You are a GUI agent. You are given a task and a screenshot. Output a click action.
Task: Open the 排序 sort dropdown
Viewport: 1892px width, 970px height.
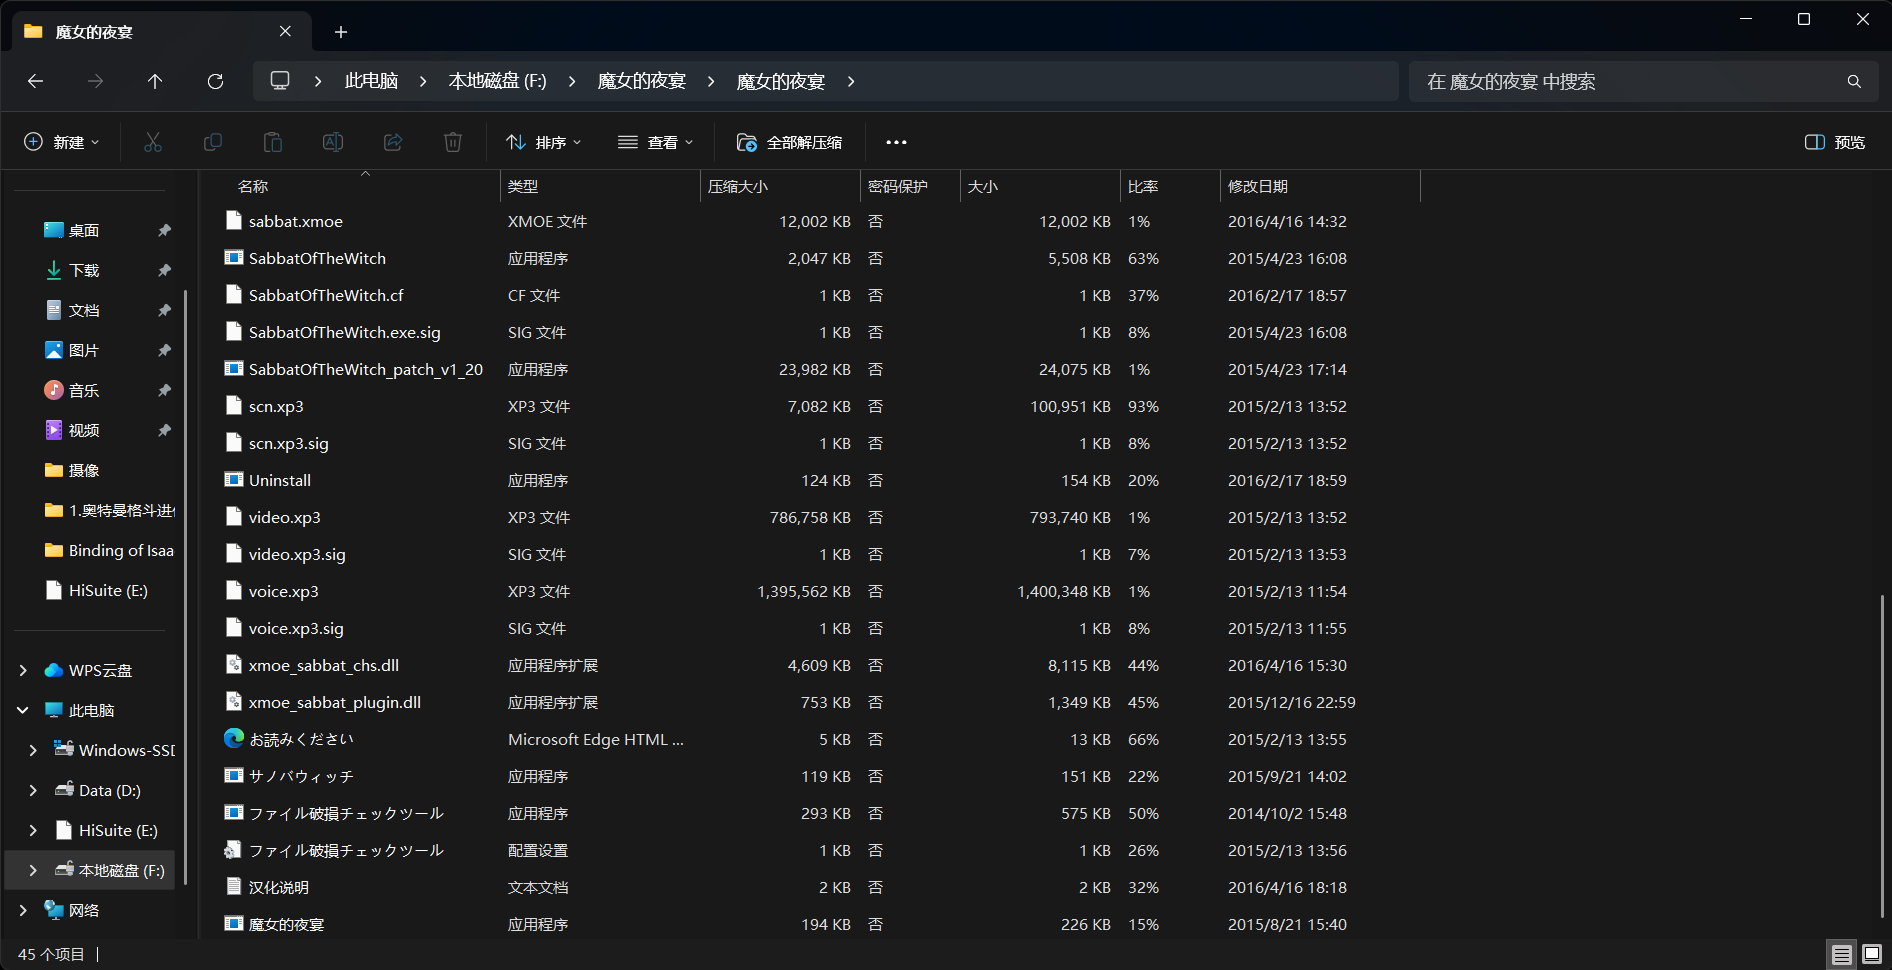[x=544, y=142]
